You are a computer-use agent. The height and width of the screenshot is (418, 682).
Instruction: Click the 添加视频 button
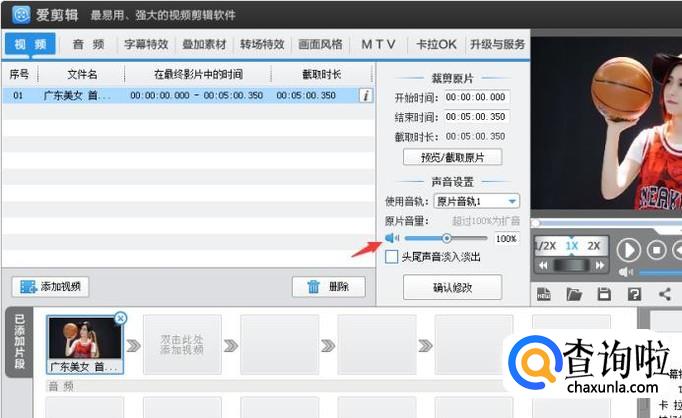click(x=50, y=287)
